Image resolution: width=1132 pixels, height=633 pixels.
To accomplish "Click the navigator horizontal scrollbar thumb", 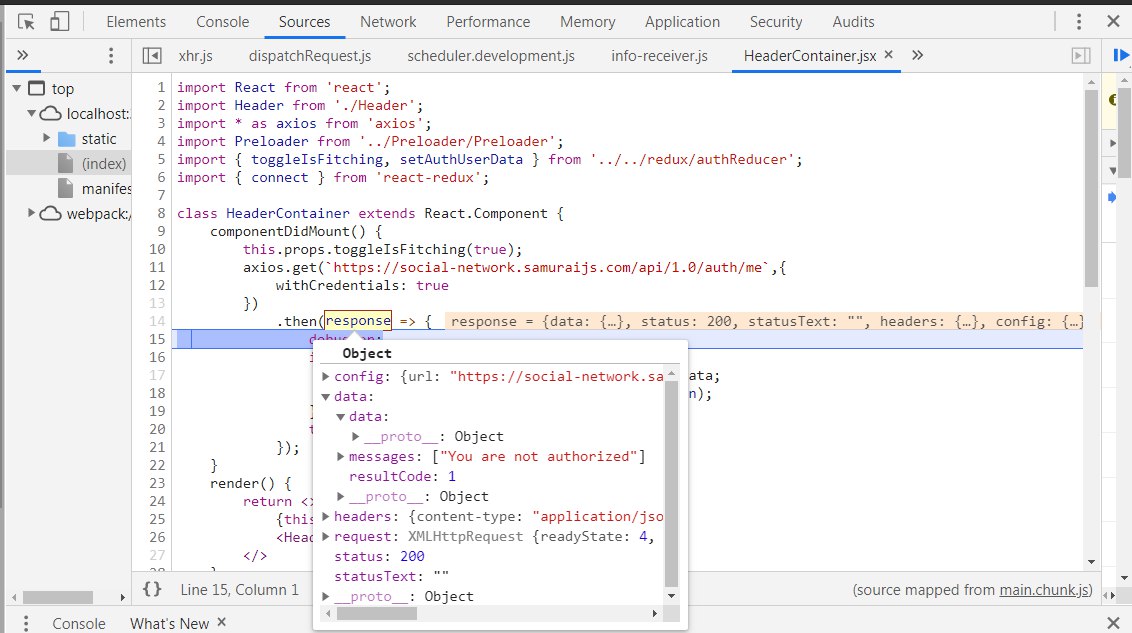I will (58, 597).
